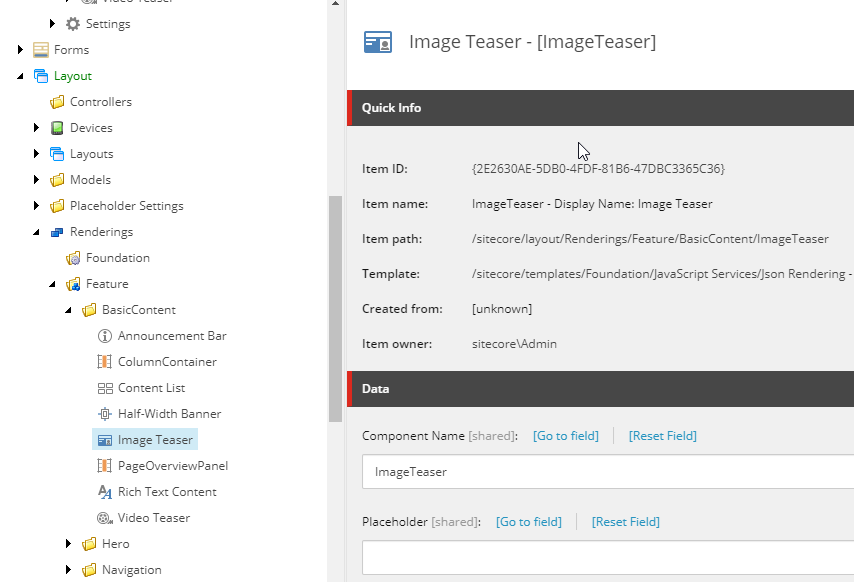Click the Image Teaser header icon
854x582 pixels.
[378, 42]
